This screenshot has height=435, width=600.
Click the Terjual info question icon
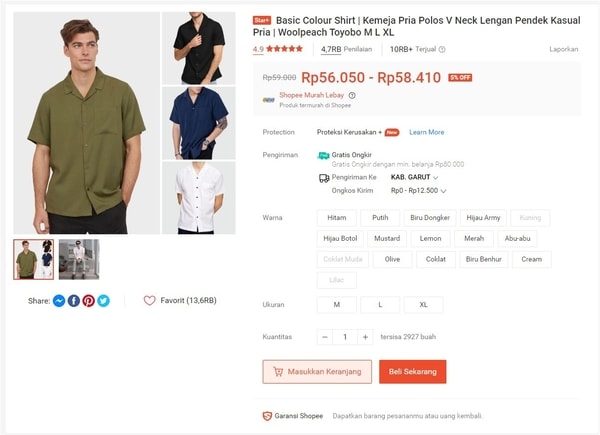pyautogui.click(x=442, y=49)
